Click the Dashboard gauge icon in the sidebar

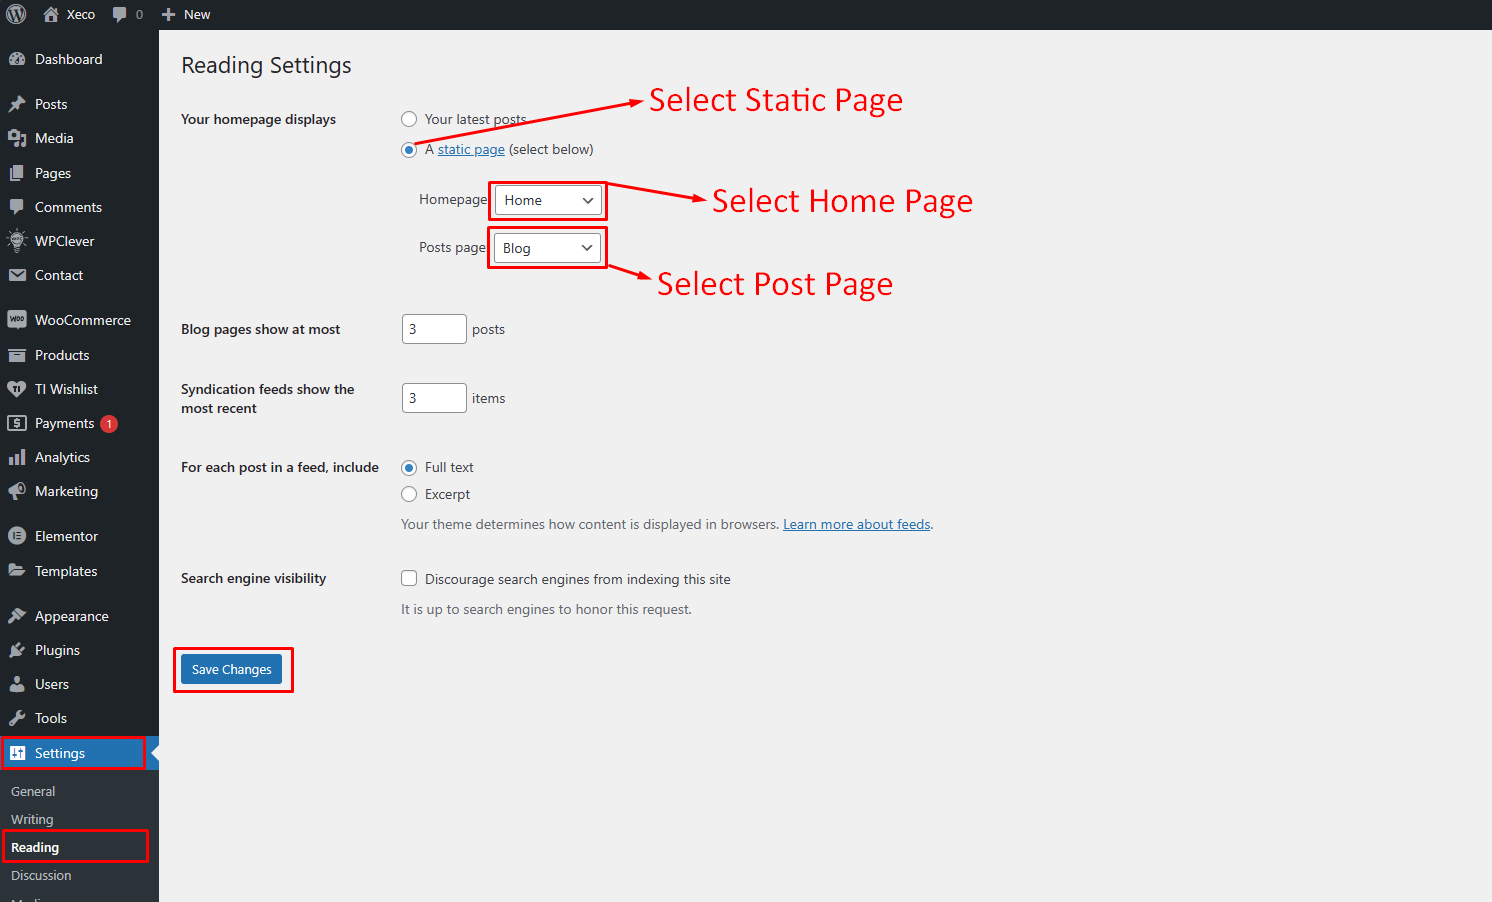pos(17,59)
